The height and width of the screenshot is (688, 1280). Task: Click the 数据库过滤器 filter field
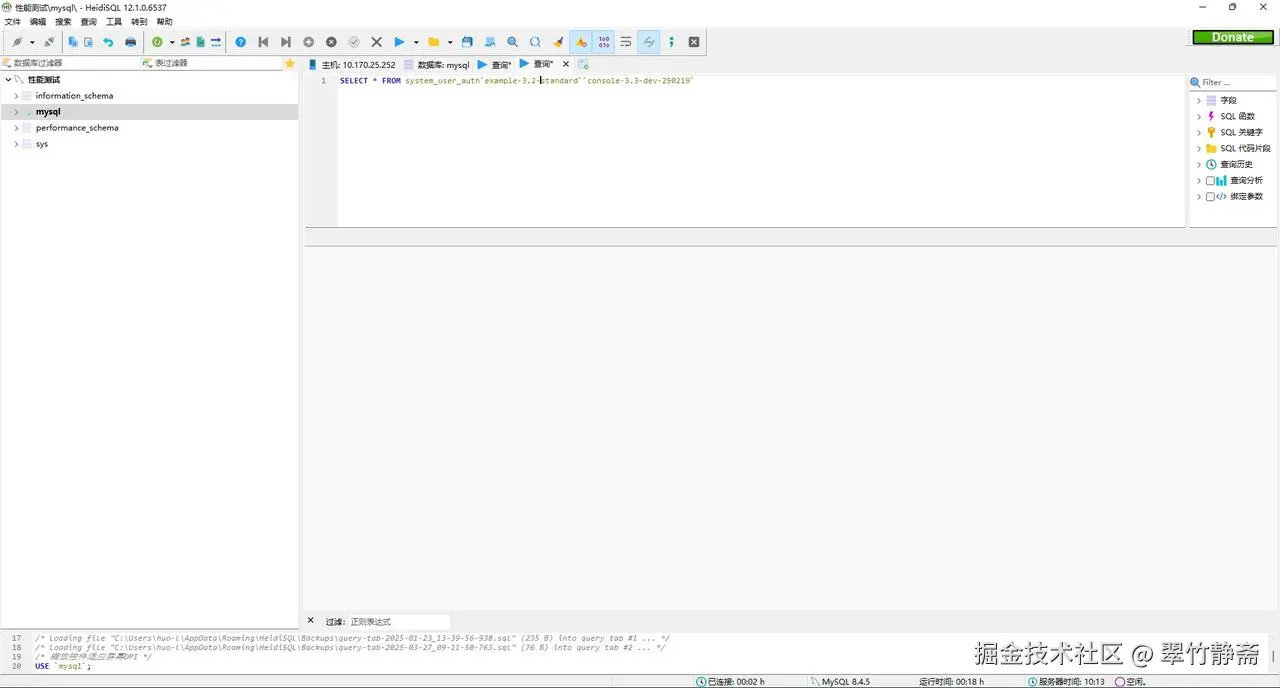click(x=70, y=63)
